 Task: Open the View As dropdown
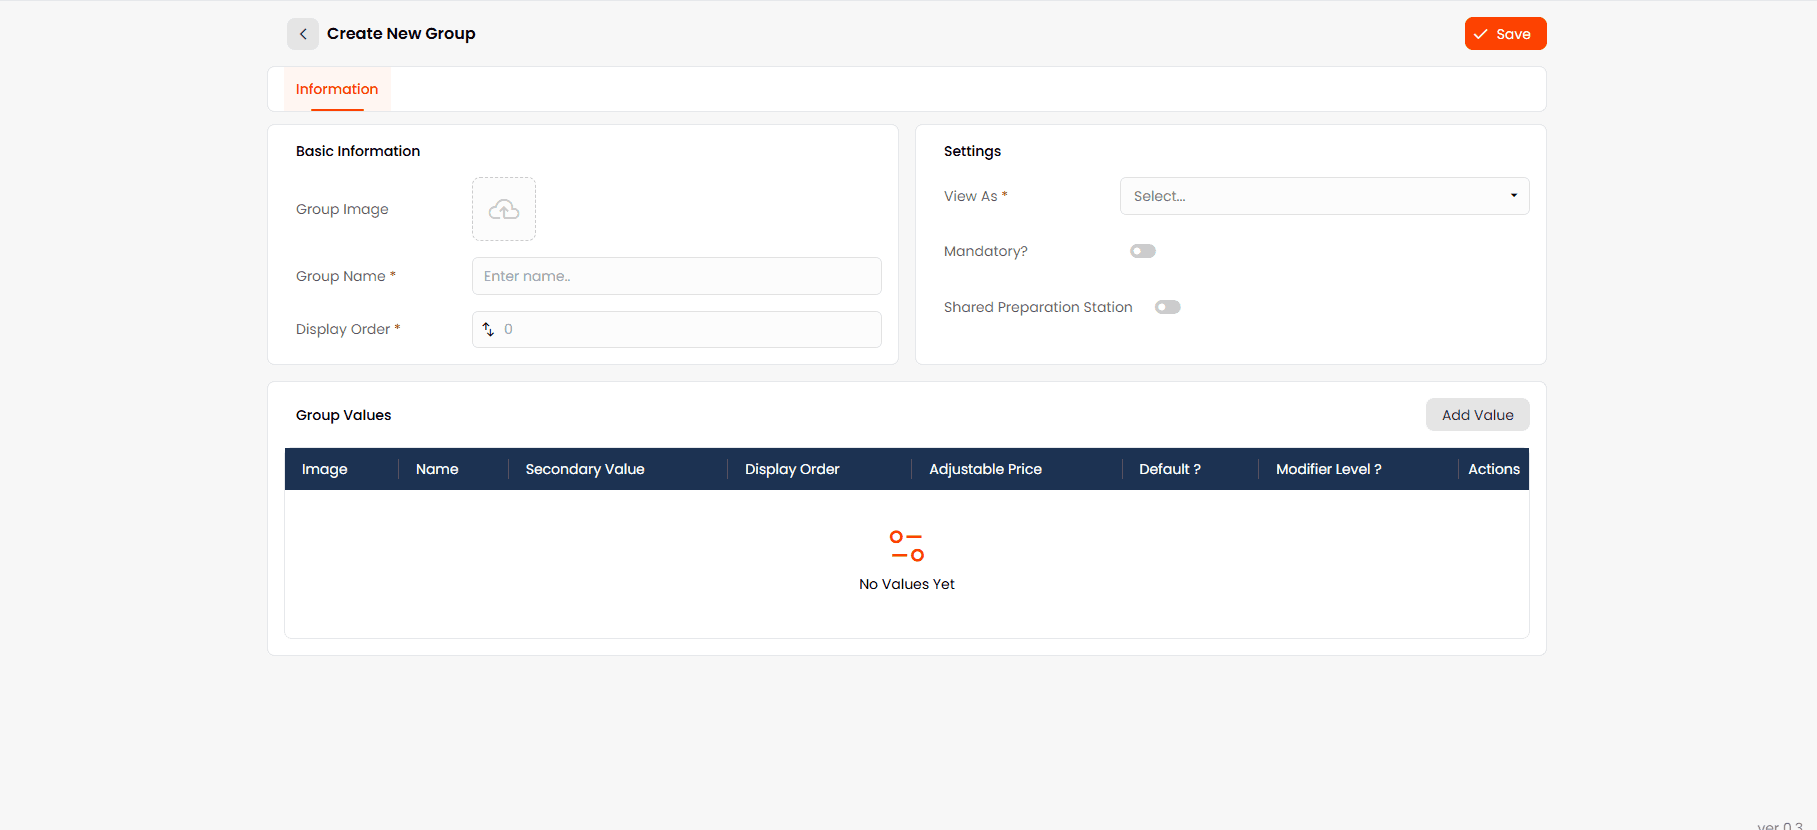pos(1324,196)
